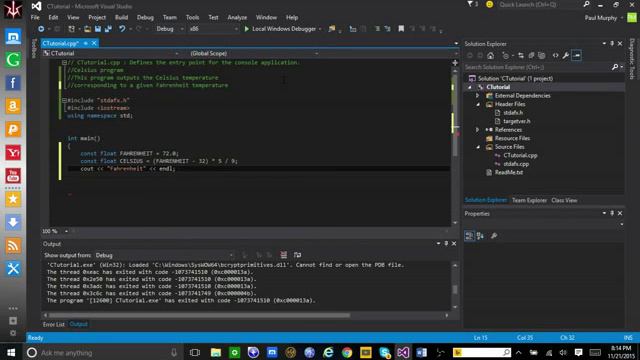The image size is (640, 360).
Task: Click the Categorized icon in Properties panel
Action: click(x=469, y=236)
